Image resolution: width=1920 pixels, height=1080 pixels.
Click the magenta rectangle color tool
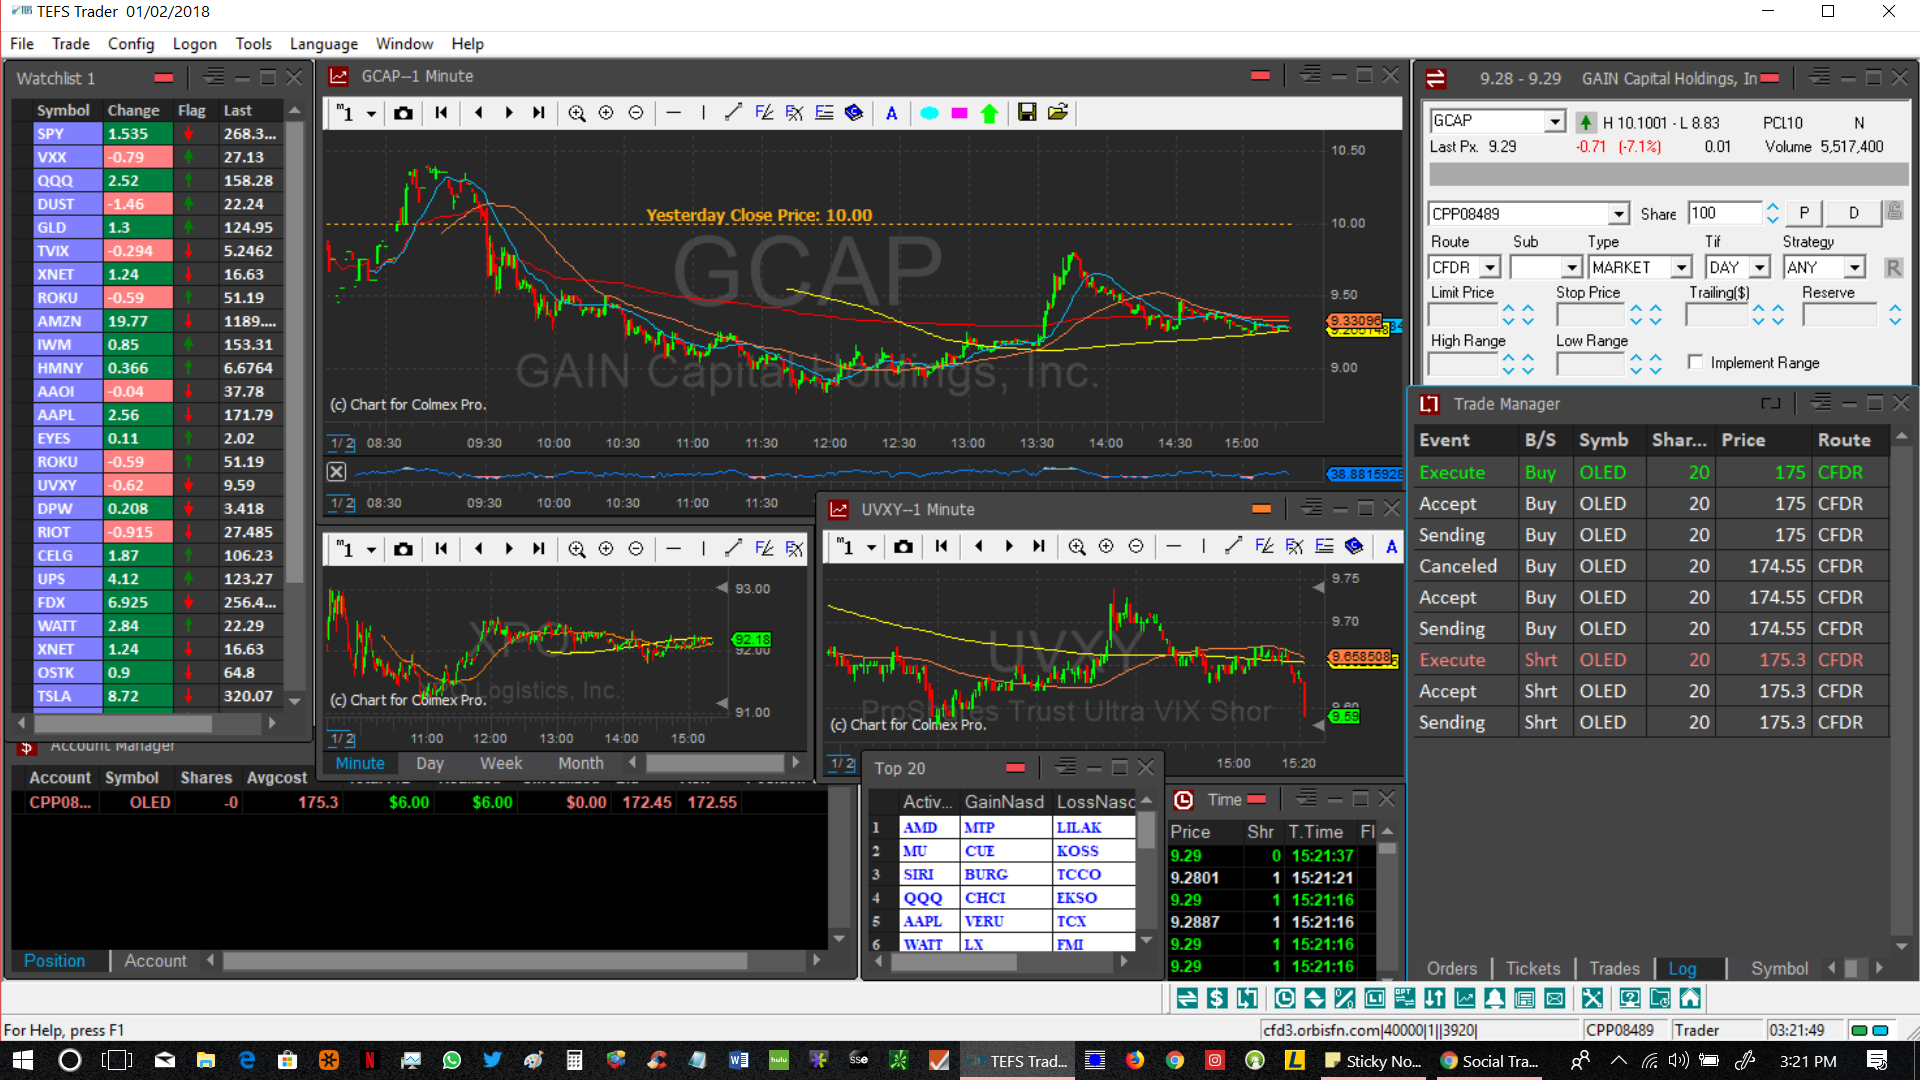(x=959, y=113)
